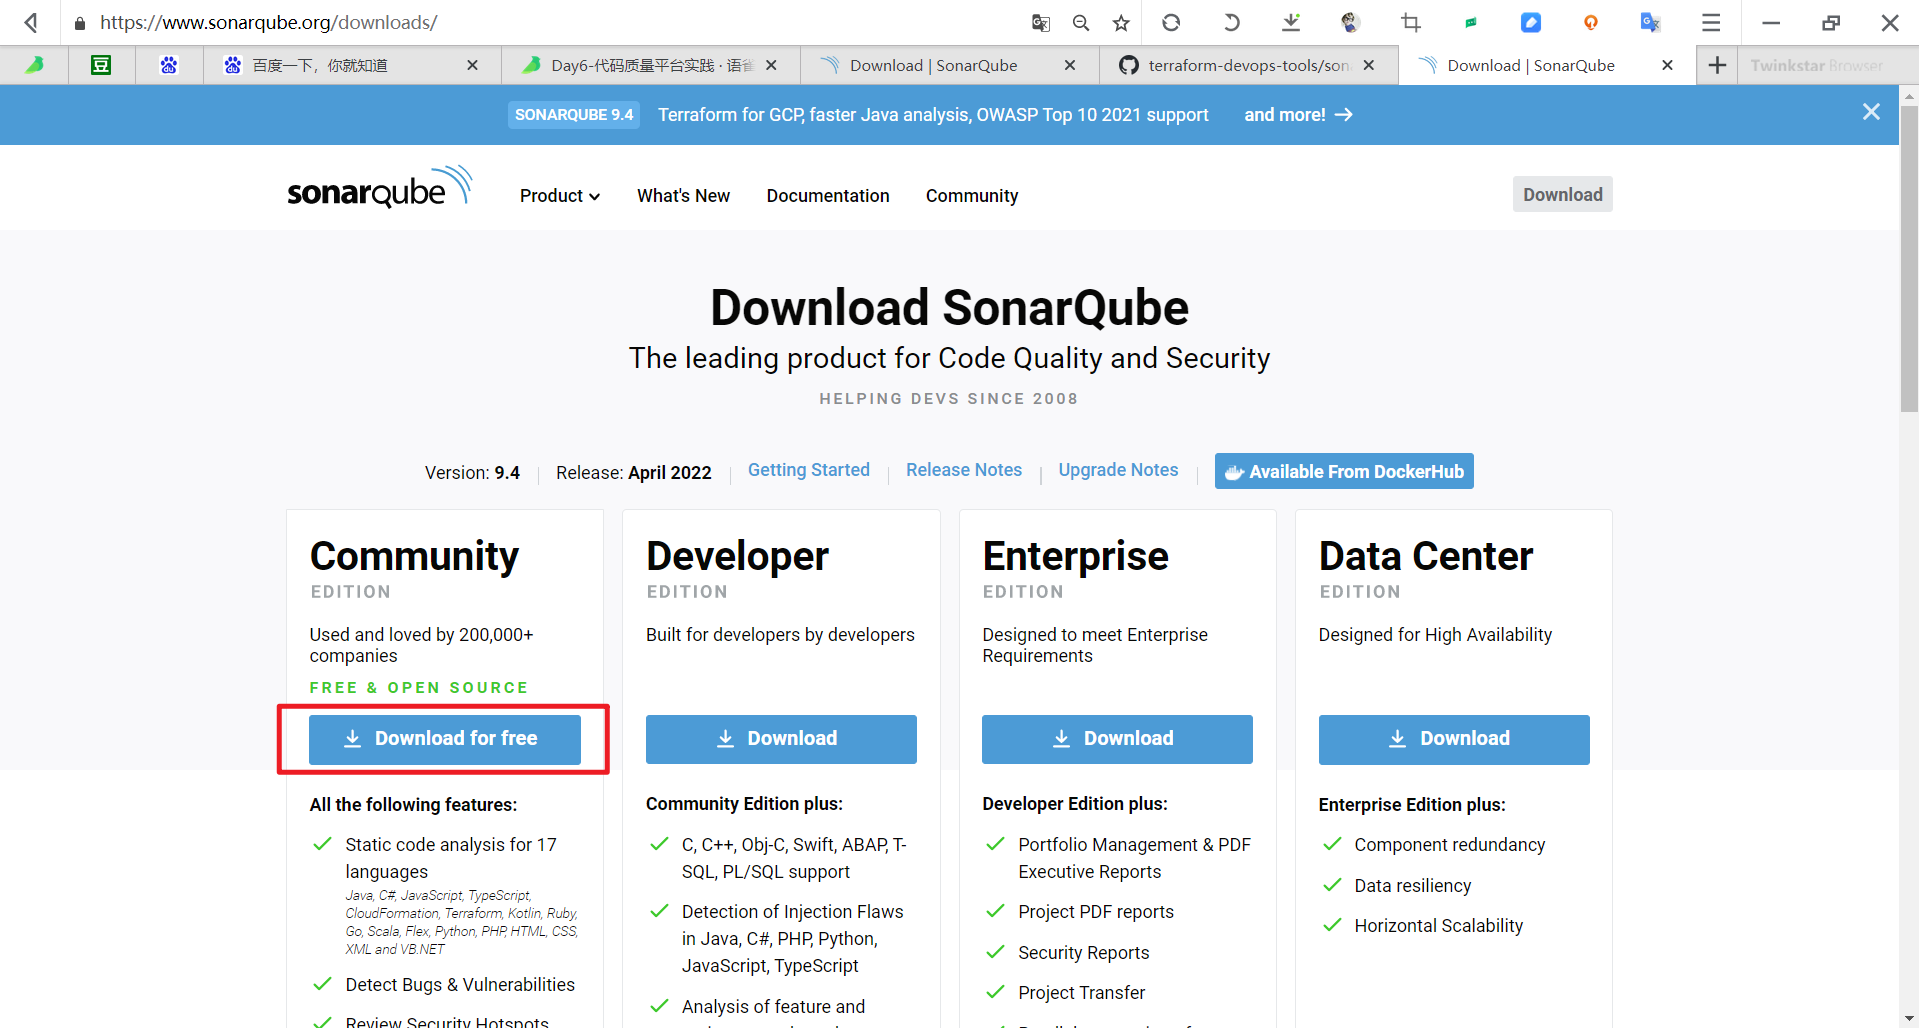Click Available From DockerHub button
Screen dimensions: 1919x1028
click(1344, 471)
